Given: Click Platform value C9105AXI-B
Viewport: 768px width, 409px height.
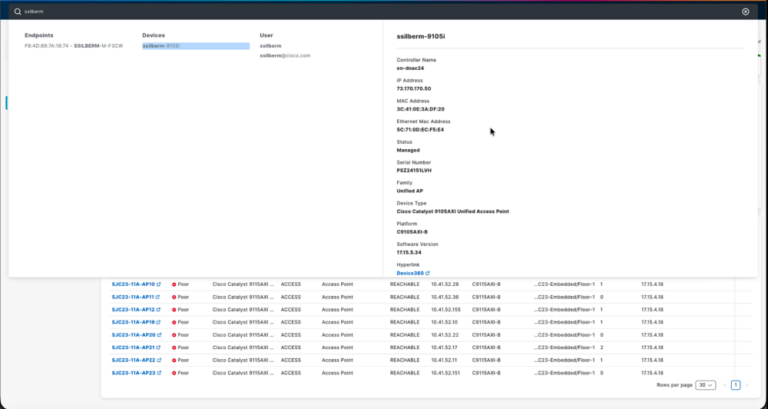Looking at the screenshot, I should (412, 232).
